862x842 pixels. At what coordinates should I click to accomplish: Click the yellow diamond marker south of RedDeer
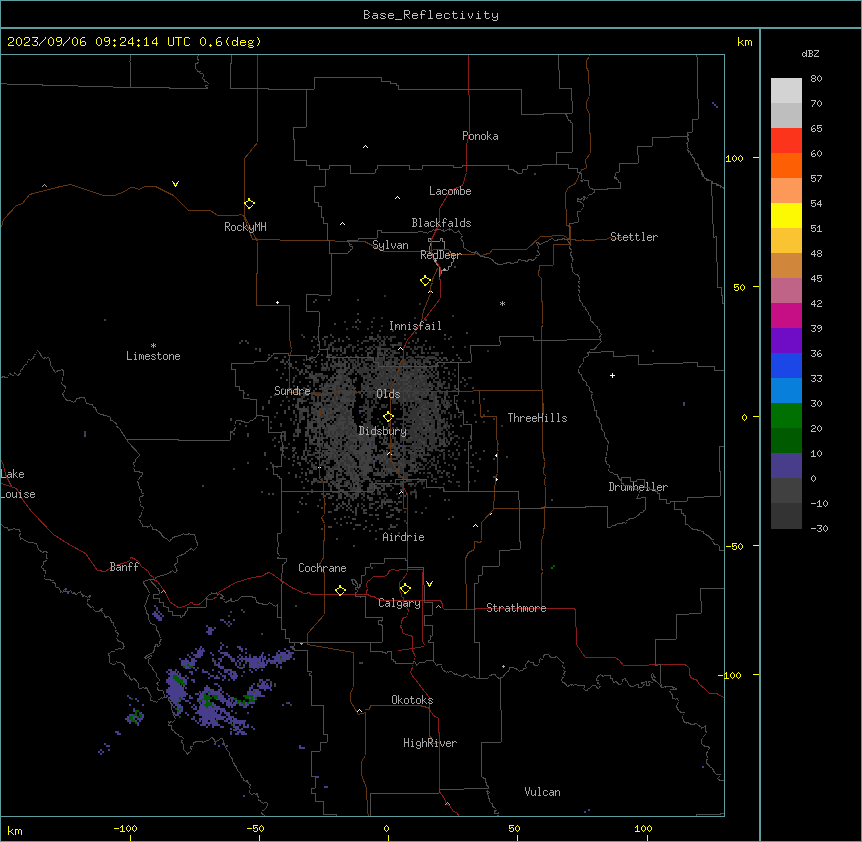click(x=426, y=281)
